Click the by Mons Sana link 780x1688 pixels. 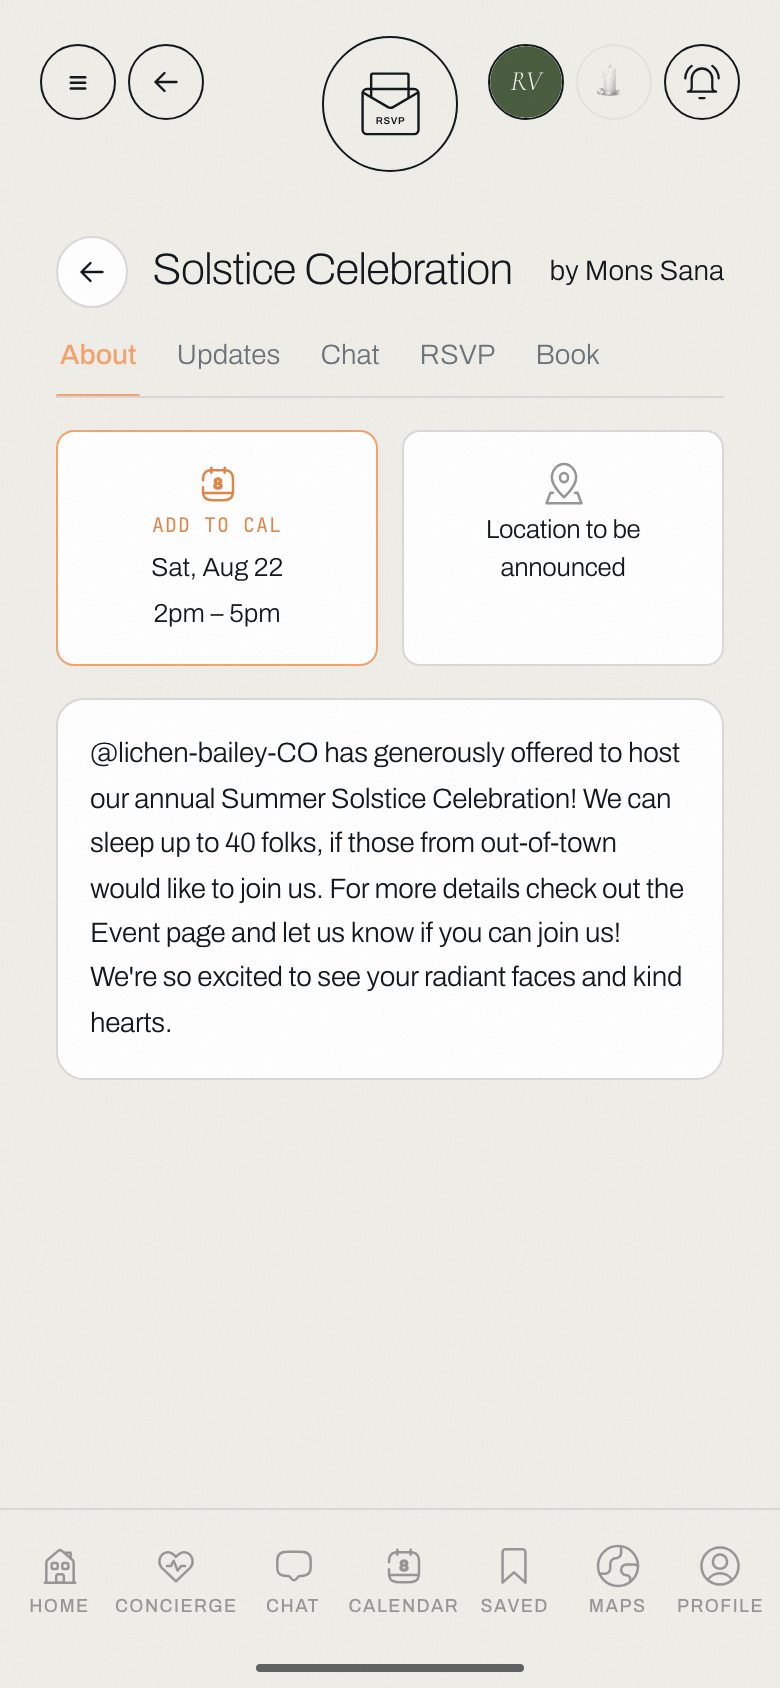tap(637, 271)
